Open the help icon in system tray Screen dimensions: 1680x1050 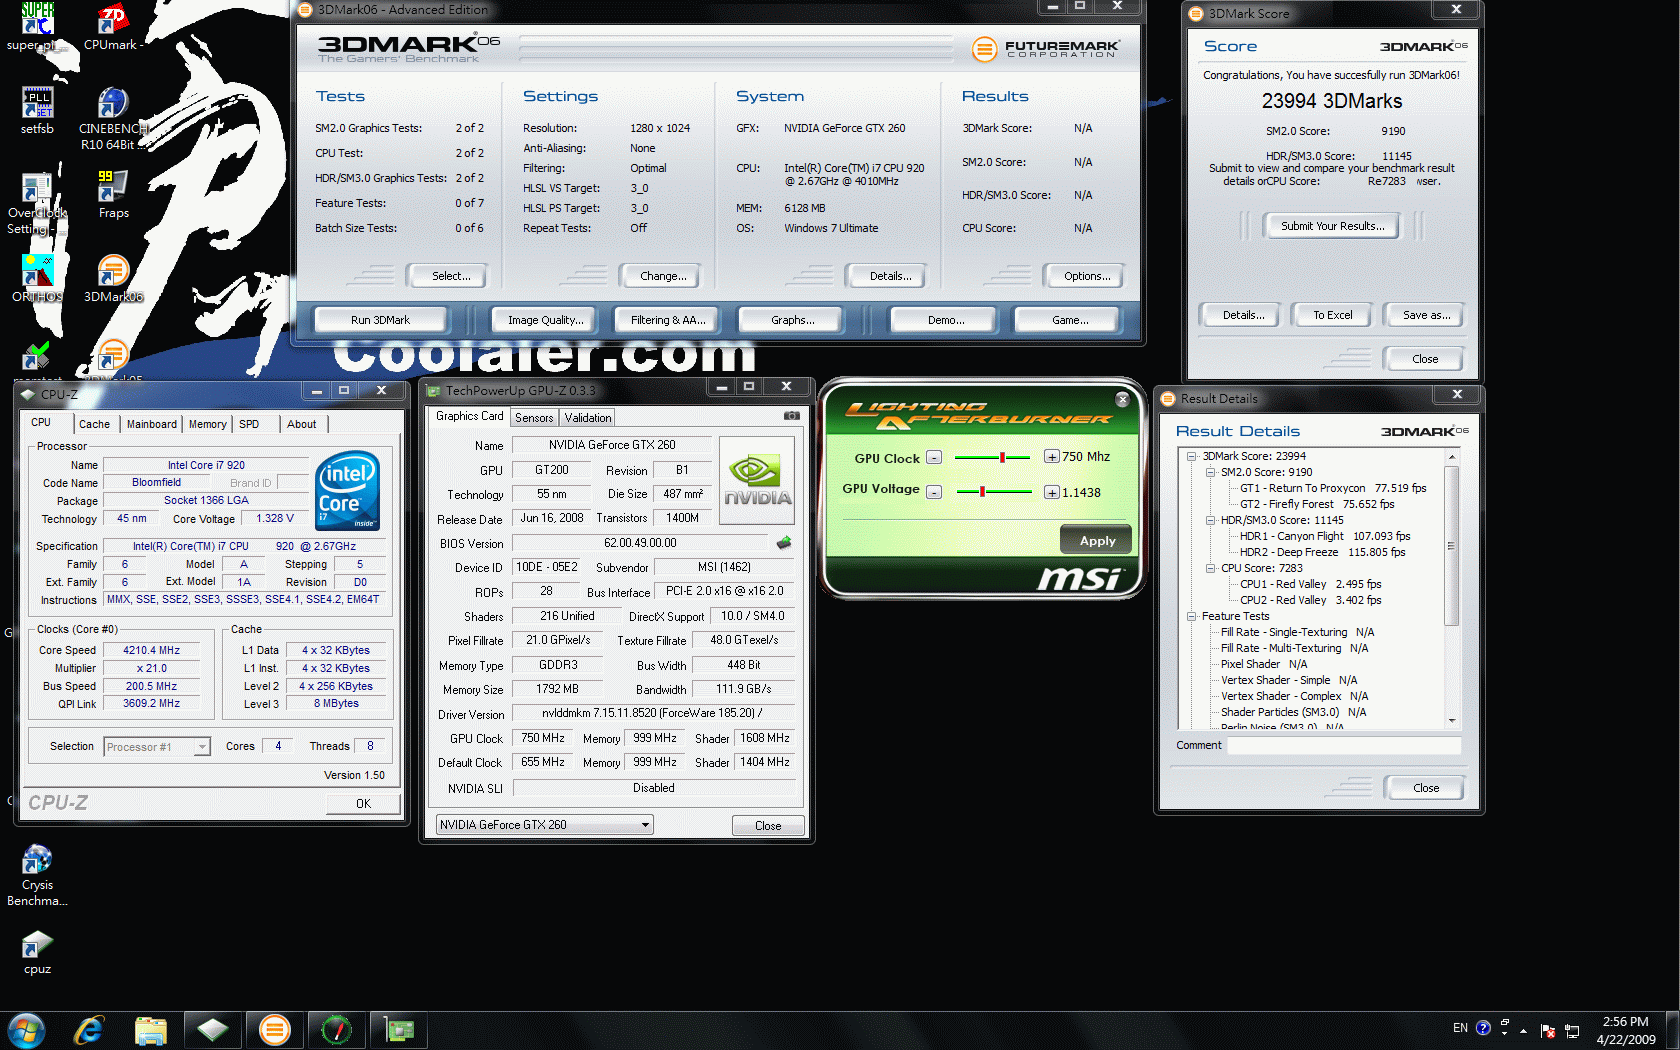point(1483,1028)
